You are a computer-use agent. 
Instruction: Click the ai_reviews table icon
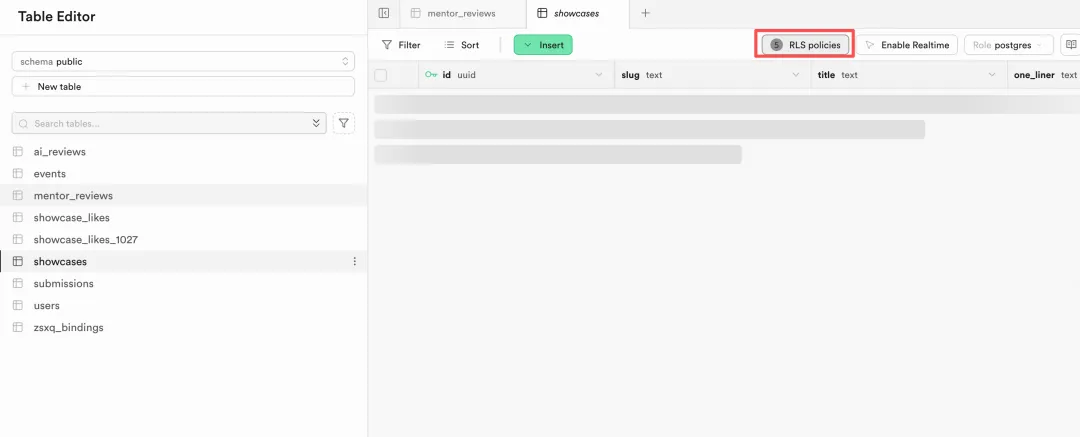coord(17,152)
